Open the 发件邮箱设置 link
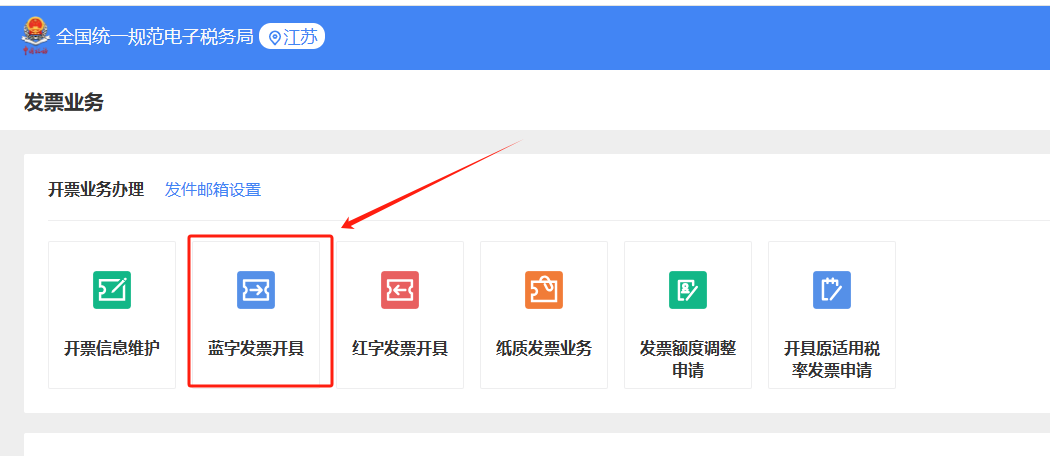The height and width of the screenshot is (456, 1050). [213, 190]
